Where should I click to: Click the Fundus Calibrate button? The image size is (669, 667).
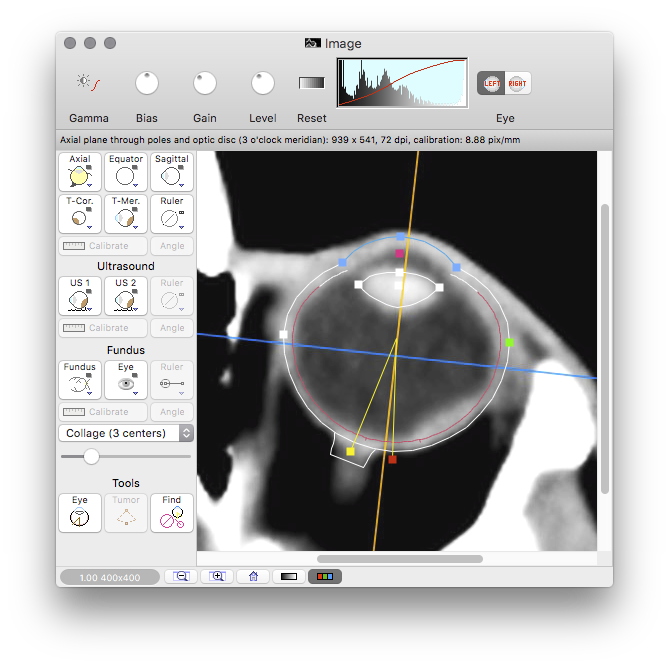(x=103, y=412)
